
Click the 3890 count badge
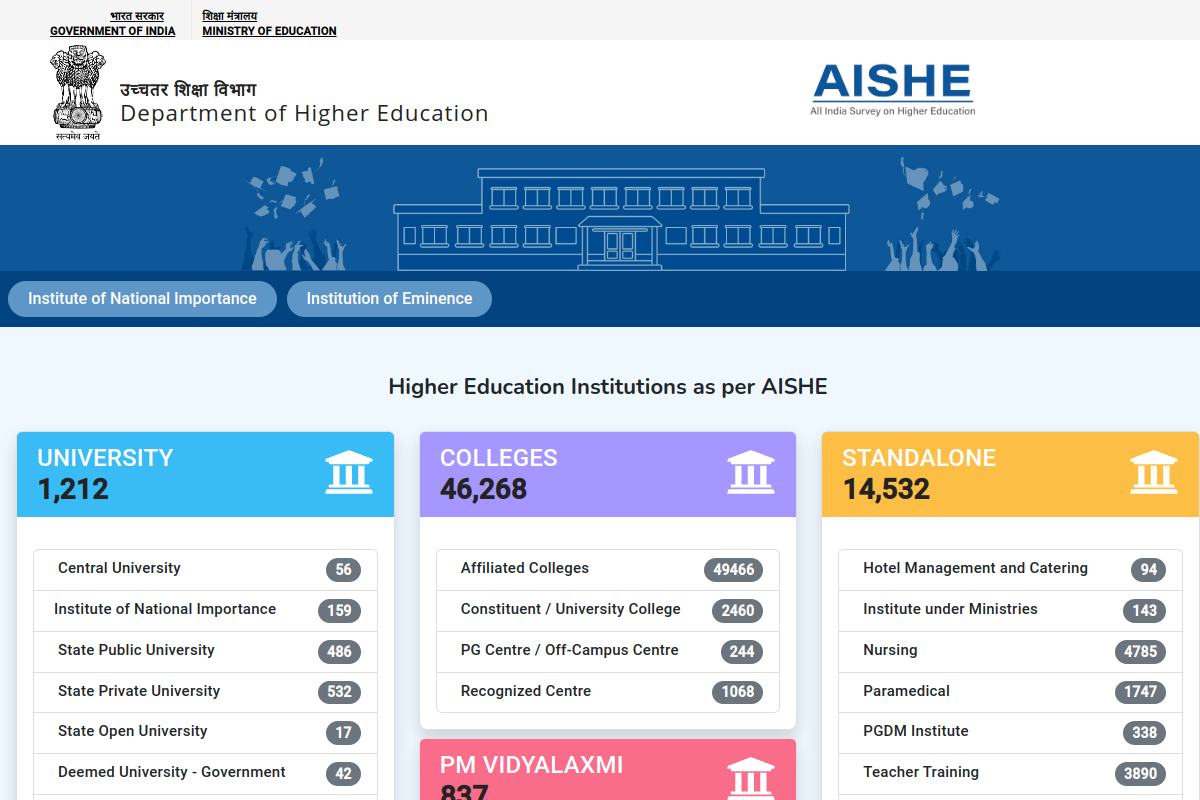click(1140, 774)
